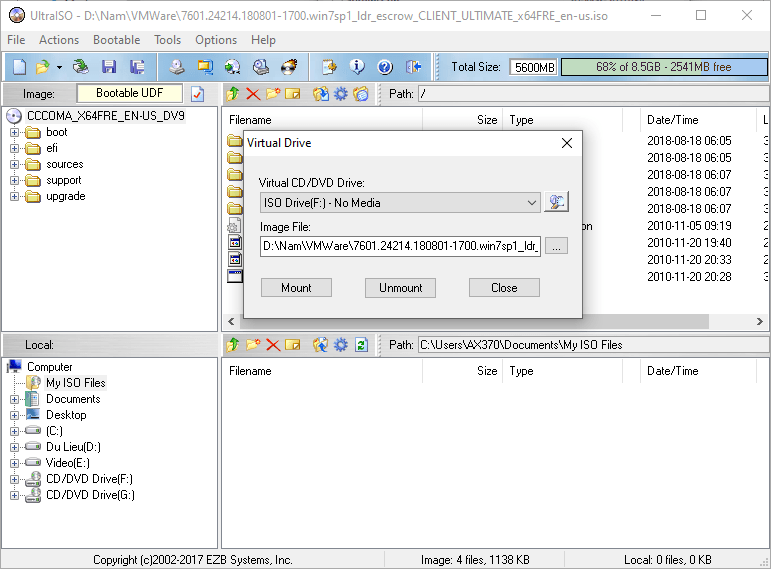Click the Exit door toolbar icon

(414, 67)
